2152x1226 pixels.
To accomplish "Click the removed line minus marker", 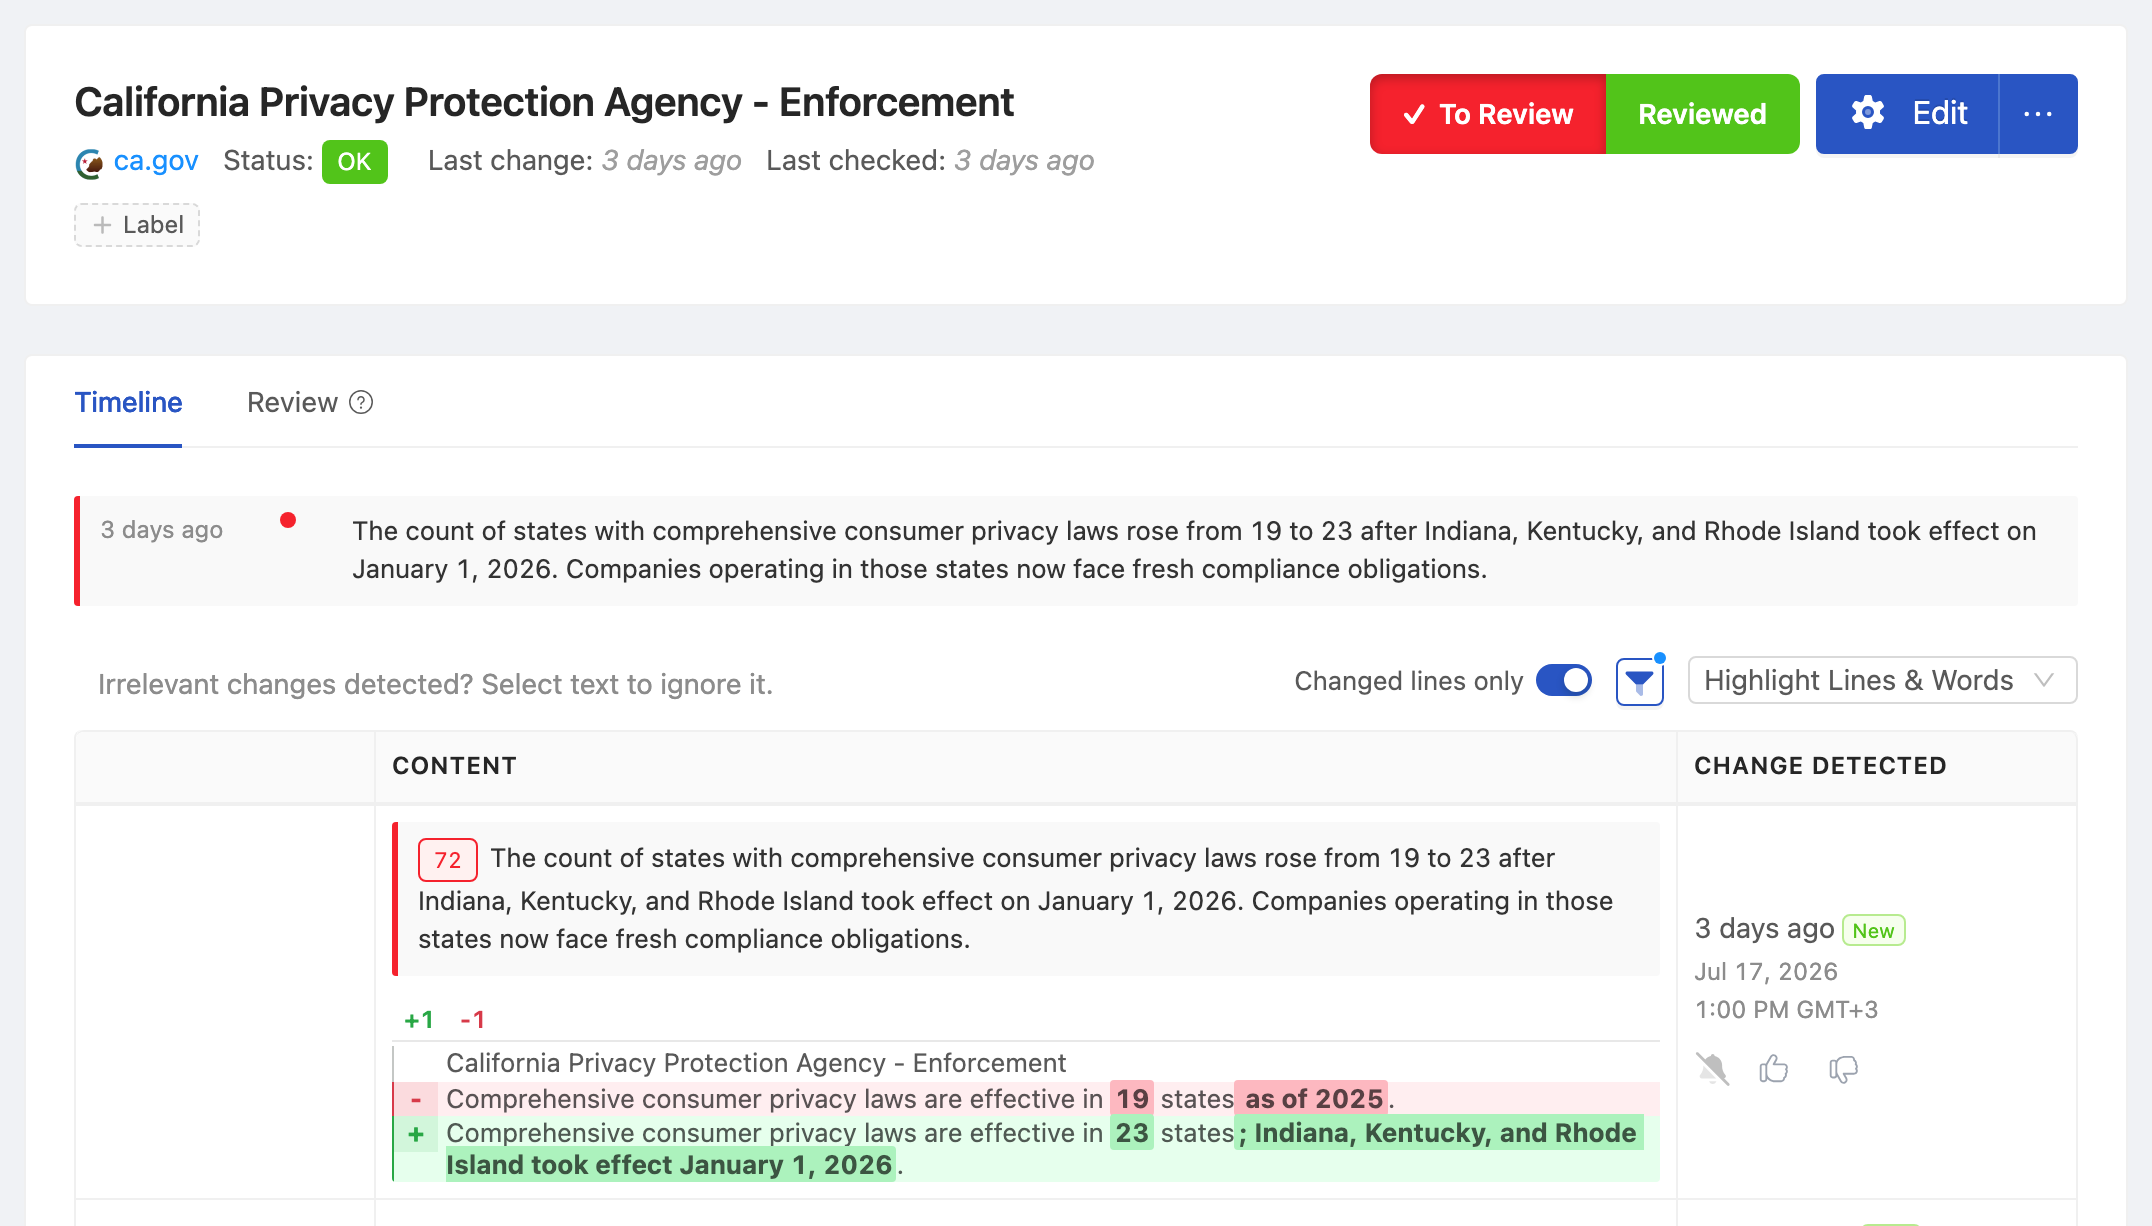I will (x=416, y=1100).
